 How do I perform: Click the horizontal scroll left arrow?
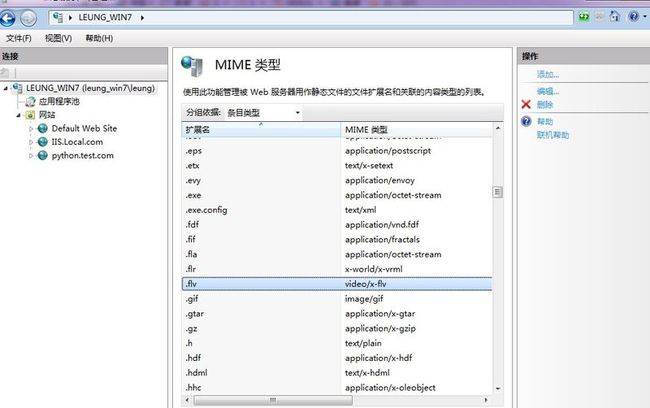pyautogui.click(x=187, y=400)
